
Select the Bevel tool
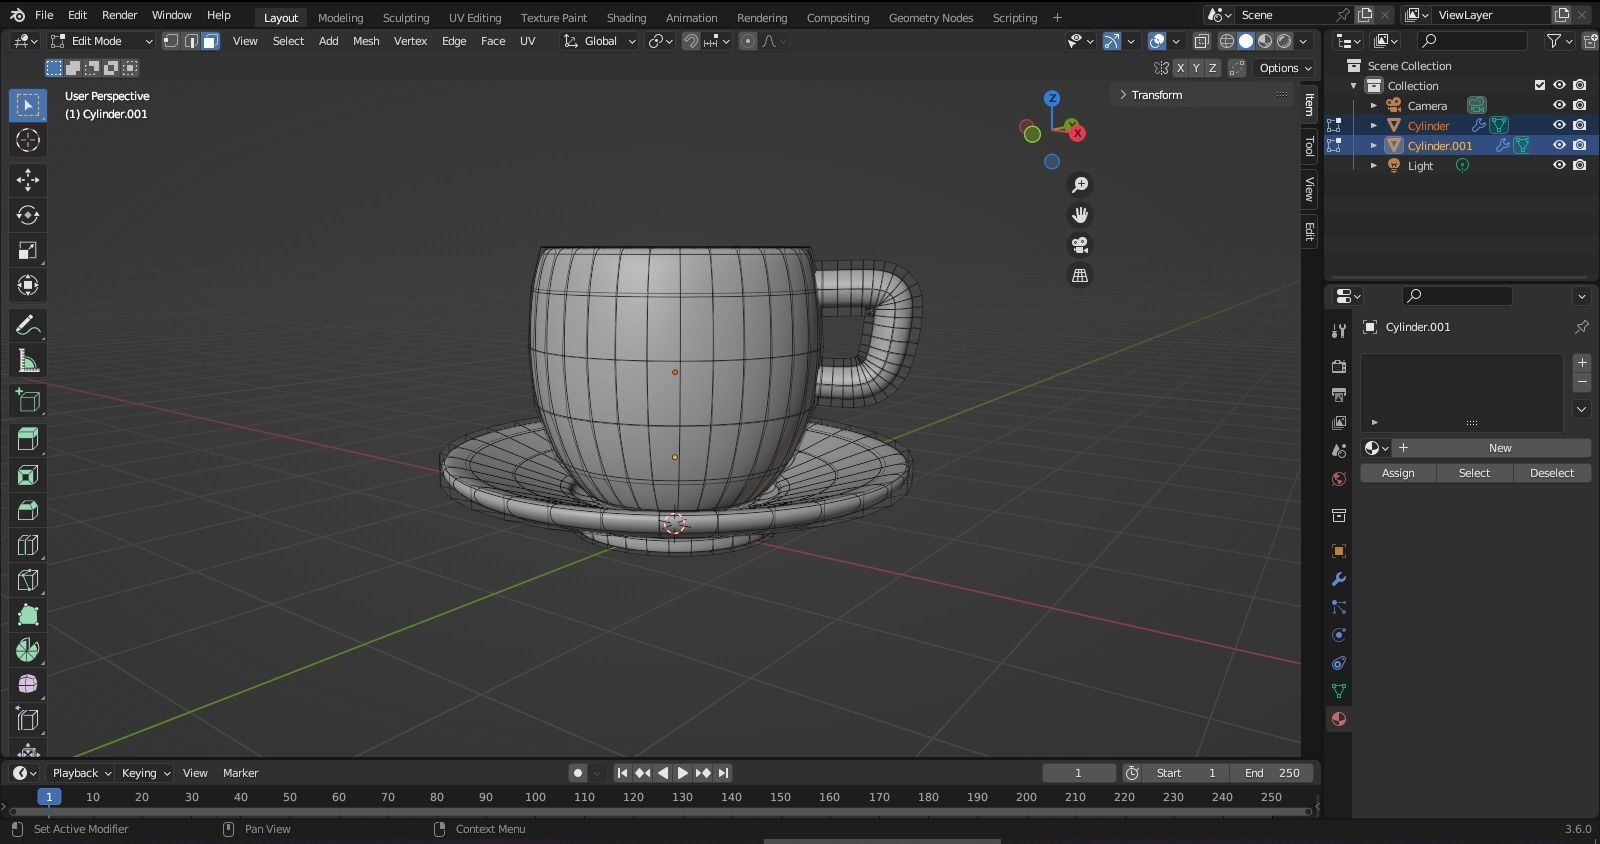[x=28, y=510]
